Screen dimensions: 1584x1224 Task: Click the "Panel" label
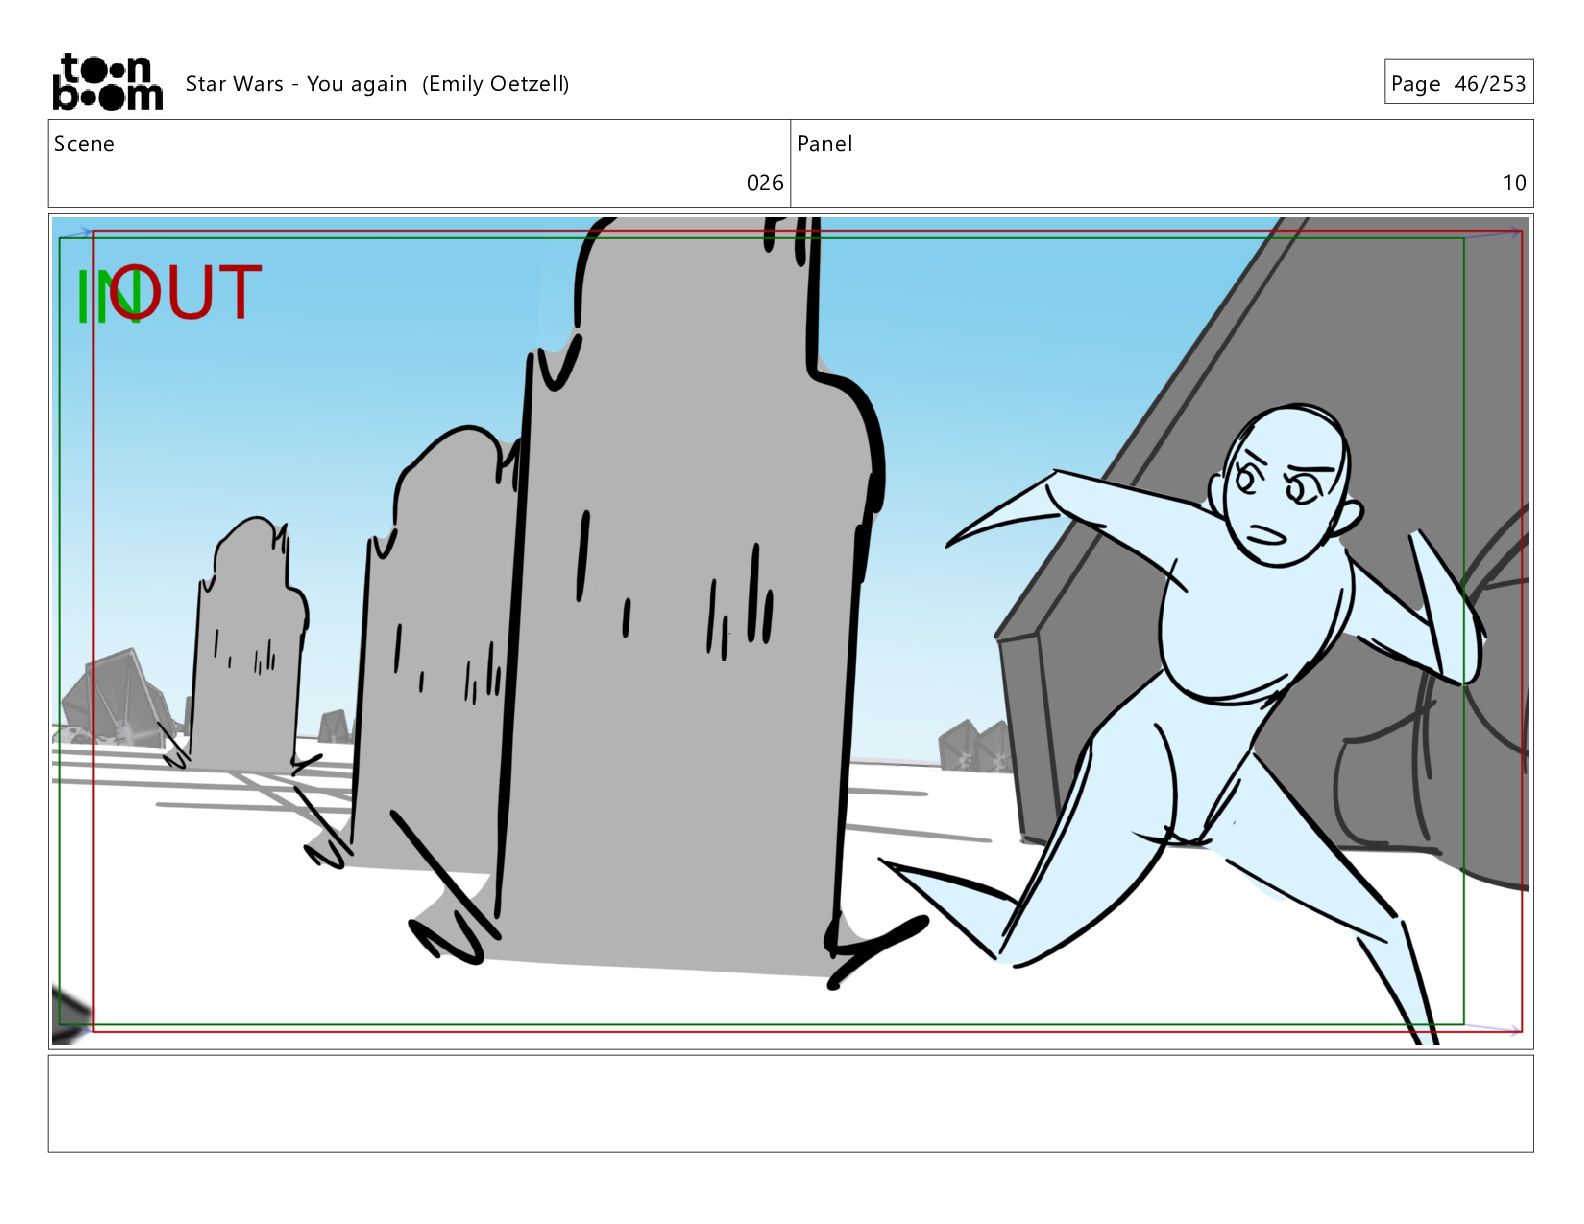tap(825, 144)
